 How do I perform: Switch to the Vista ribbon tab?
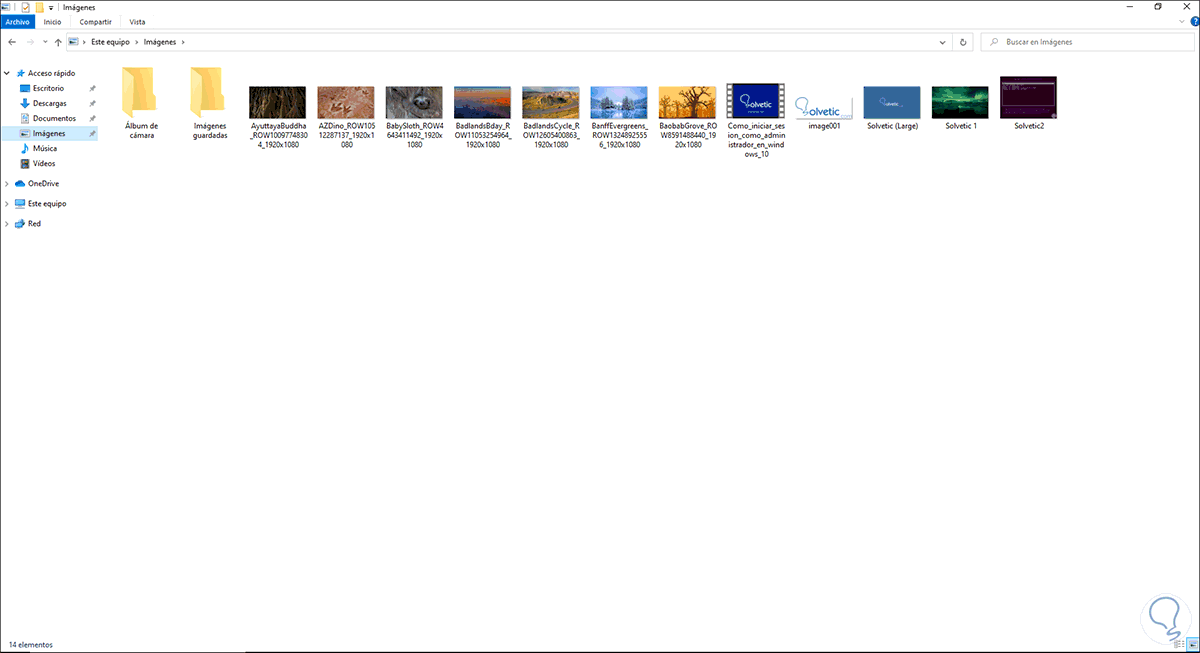pos(137,21)
